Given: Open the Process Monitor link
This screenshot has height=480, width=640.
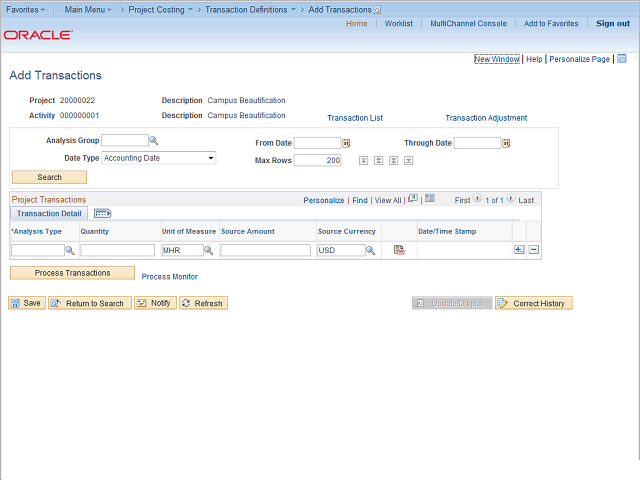Looking at the screenshot, I should point(169,277).
